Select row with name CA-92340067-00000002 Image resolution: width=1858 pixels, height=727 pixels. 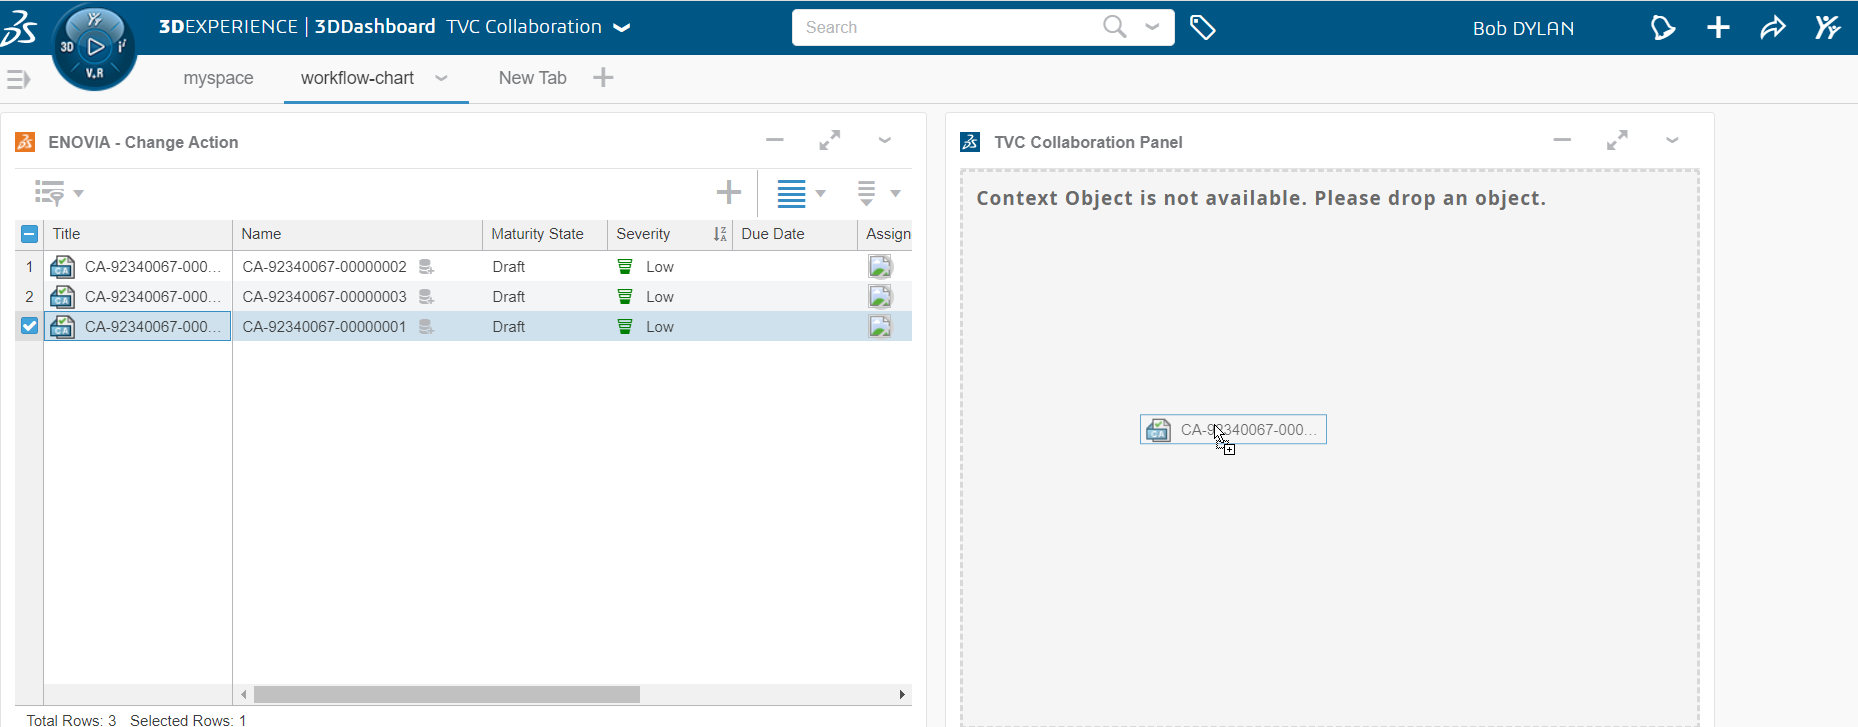324,267
